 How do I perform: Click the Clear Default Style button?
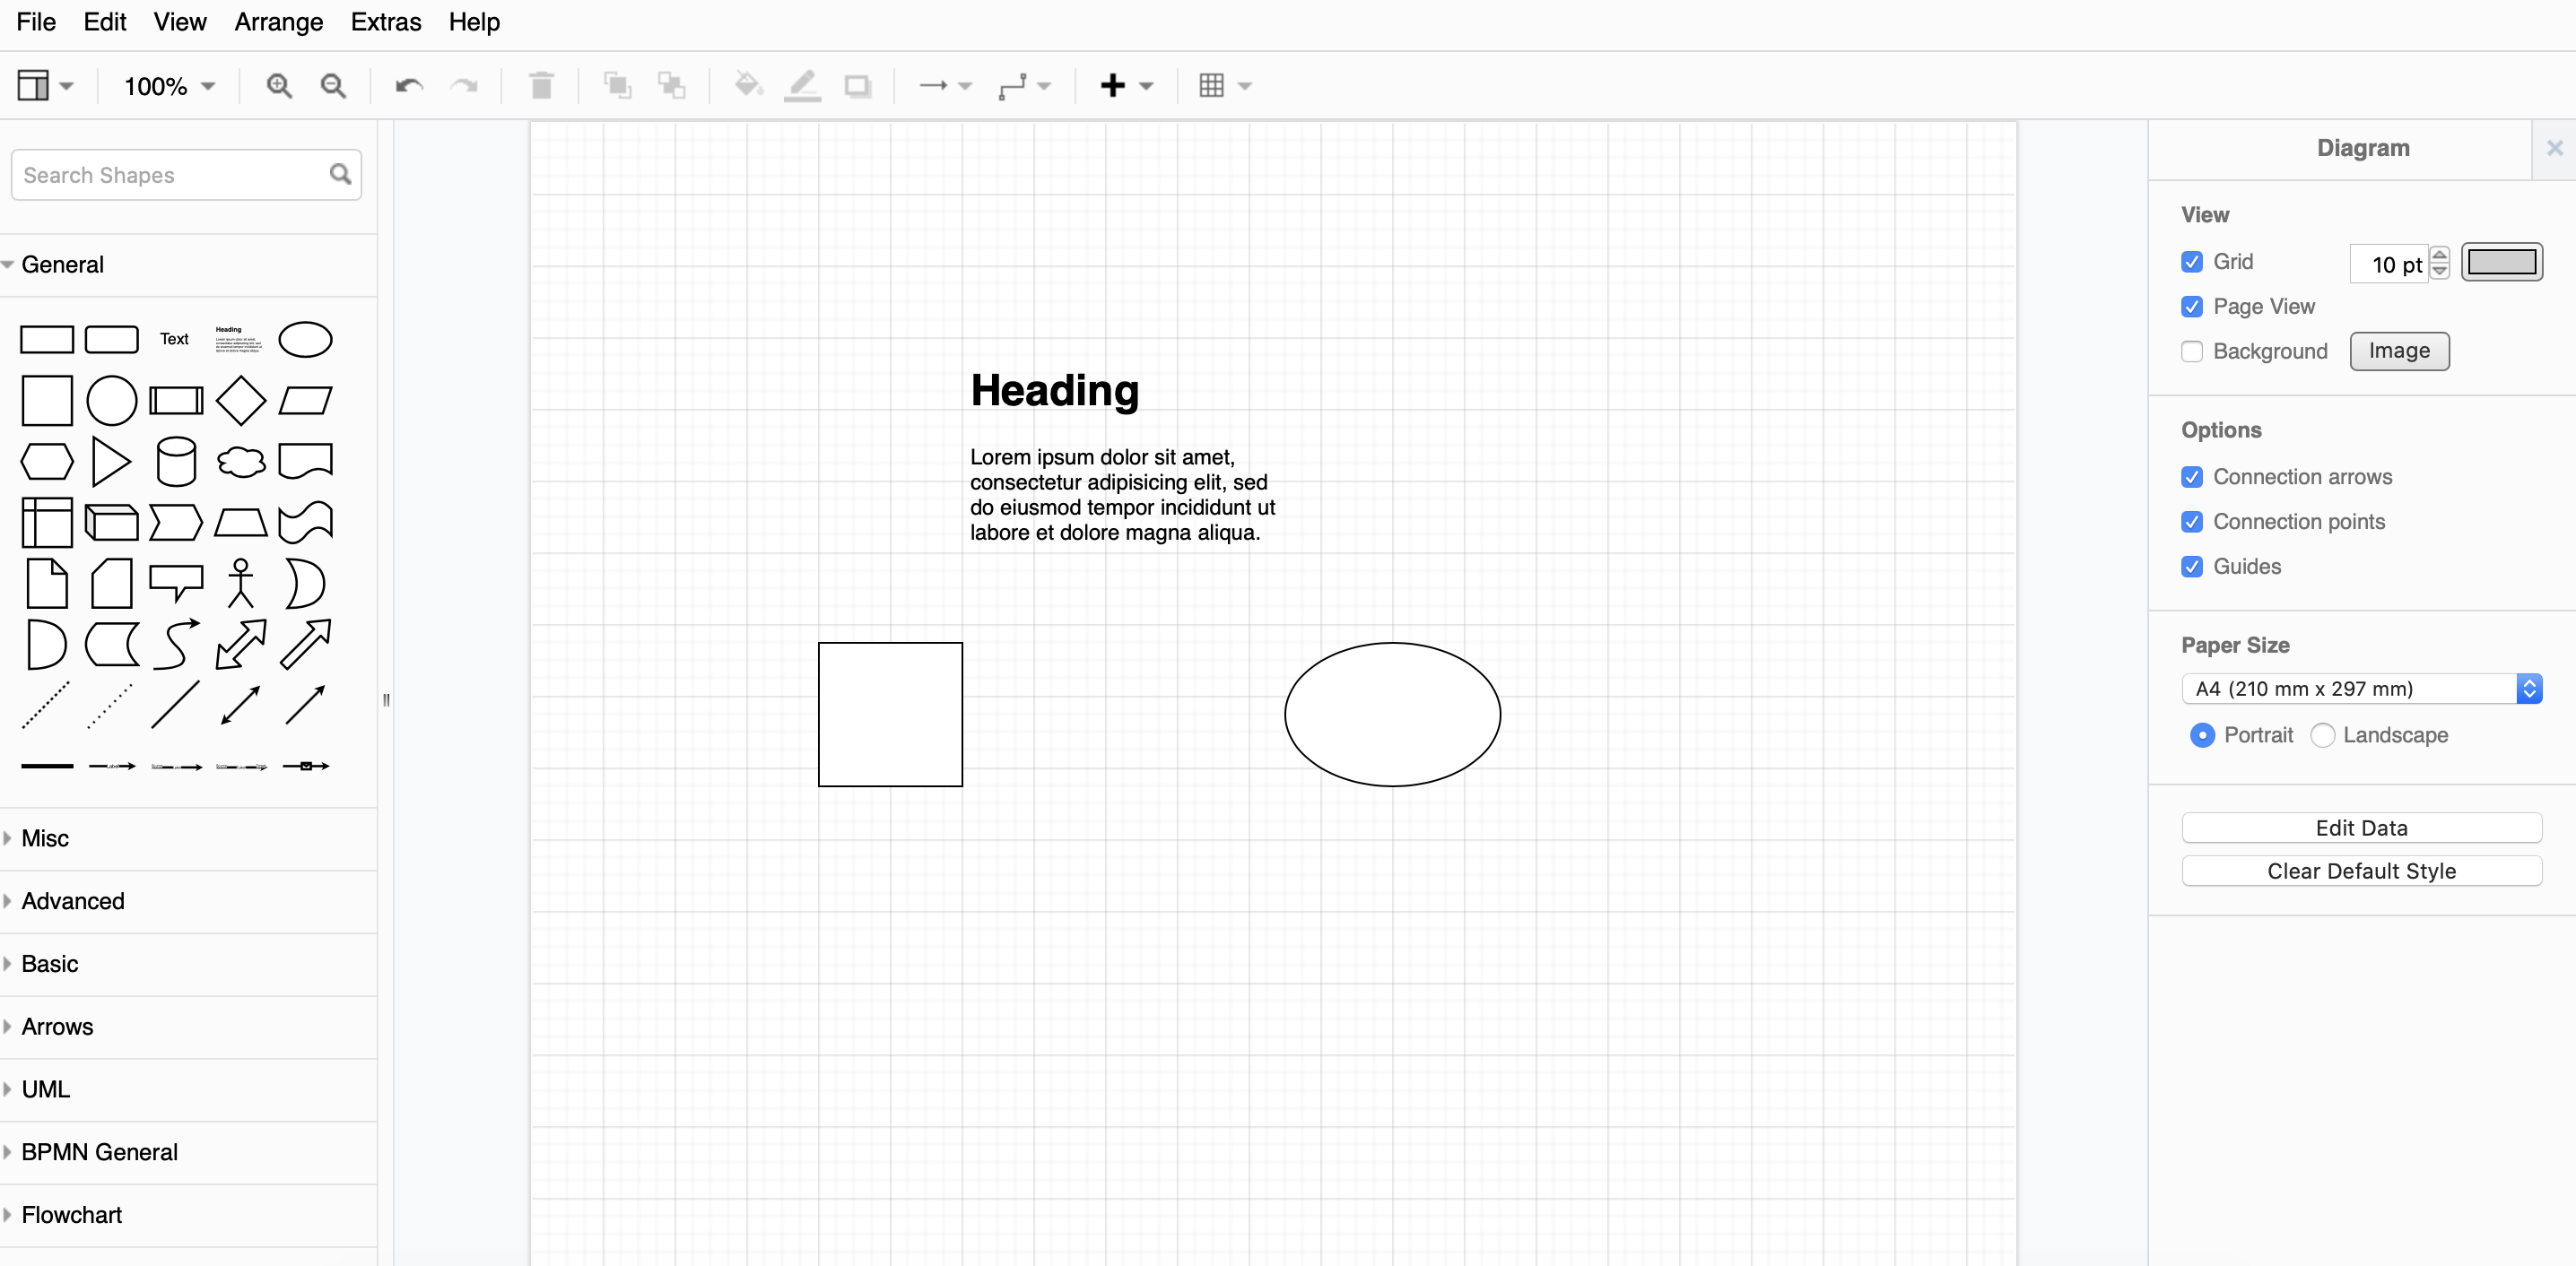click(x=2363, y=871)
